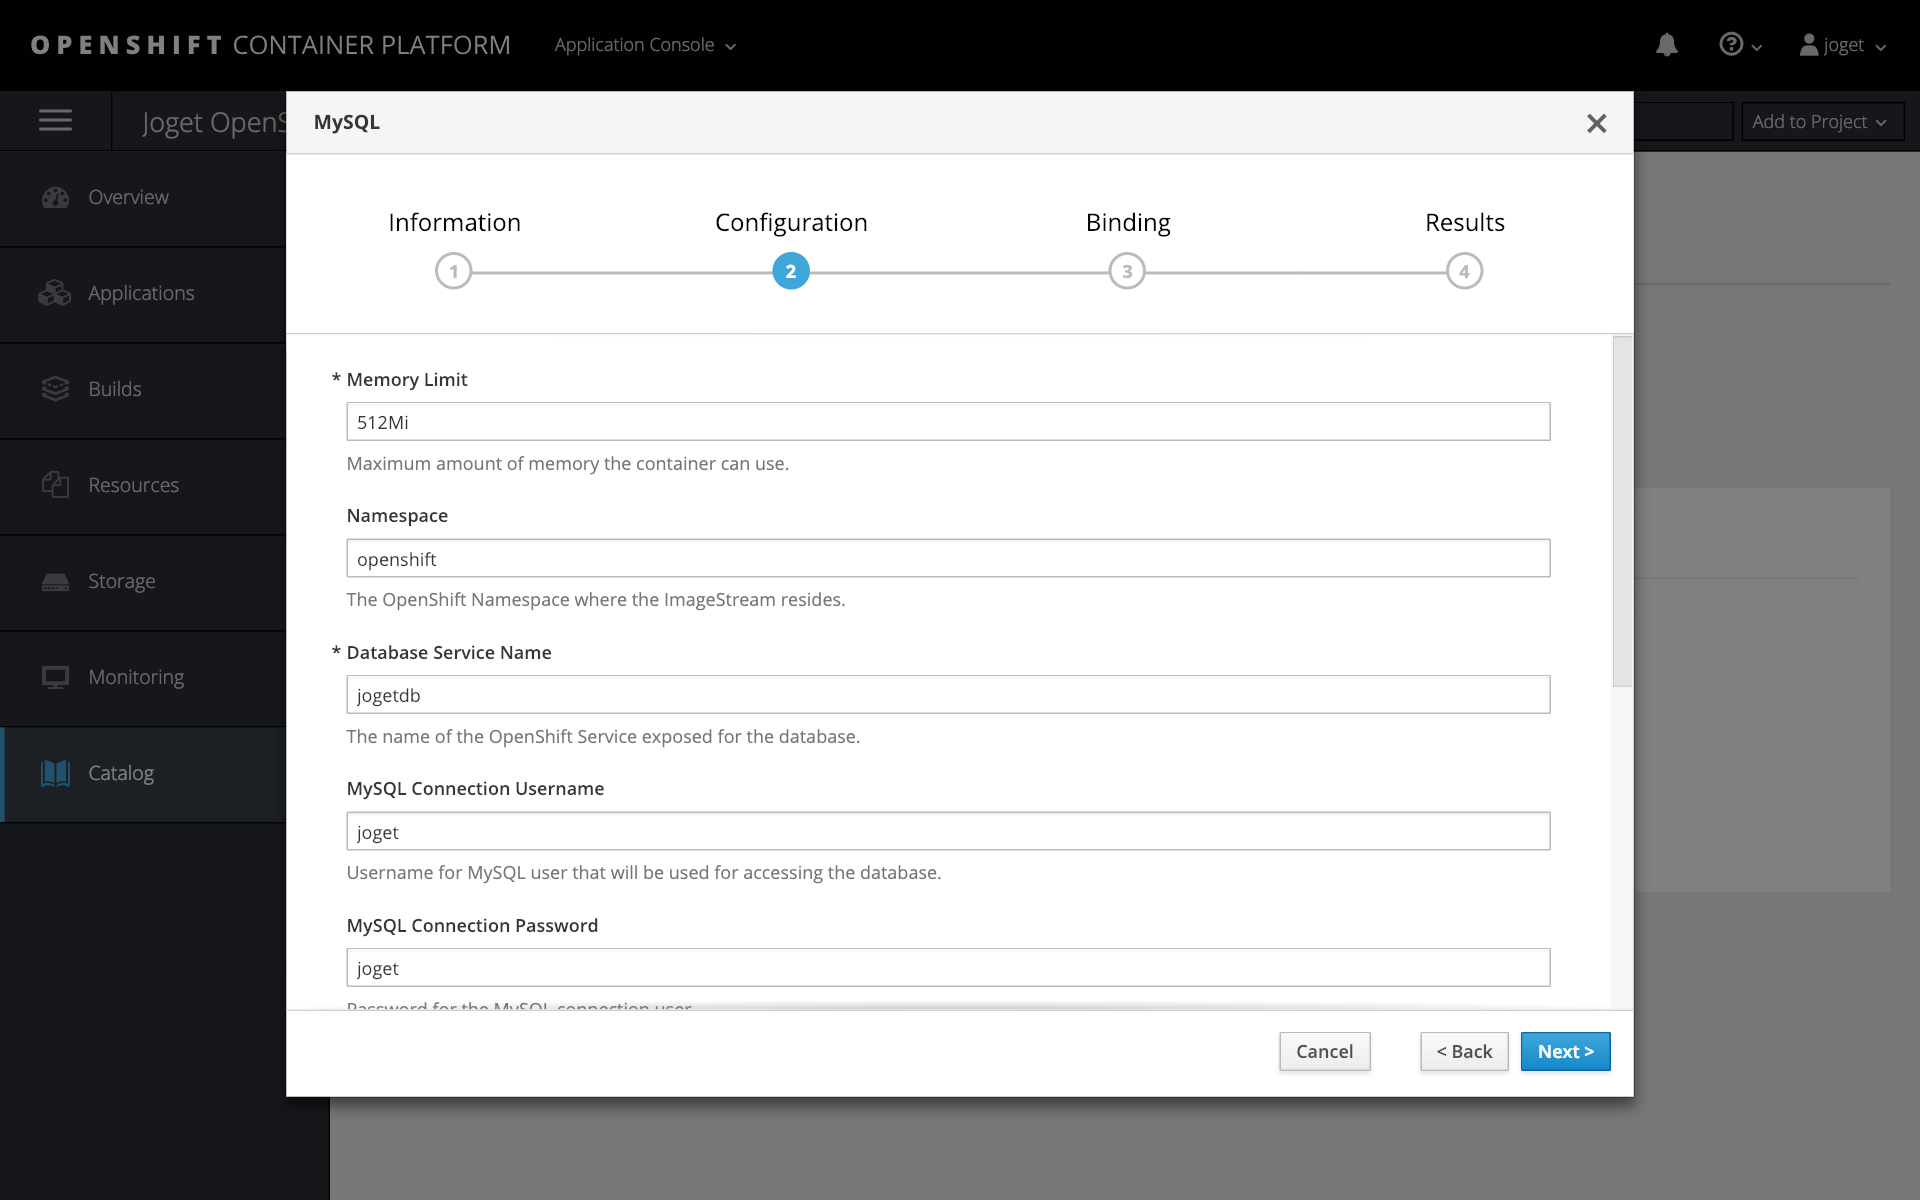Click the dialog vertical scrollbar

coord(1621,511)
